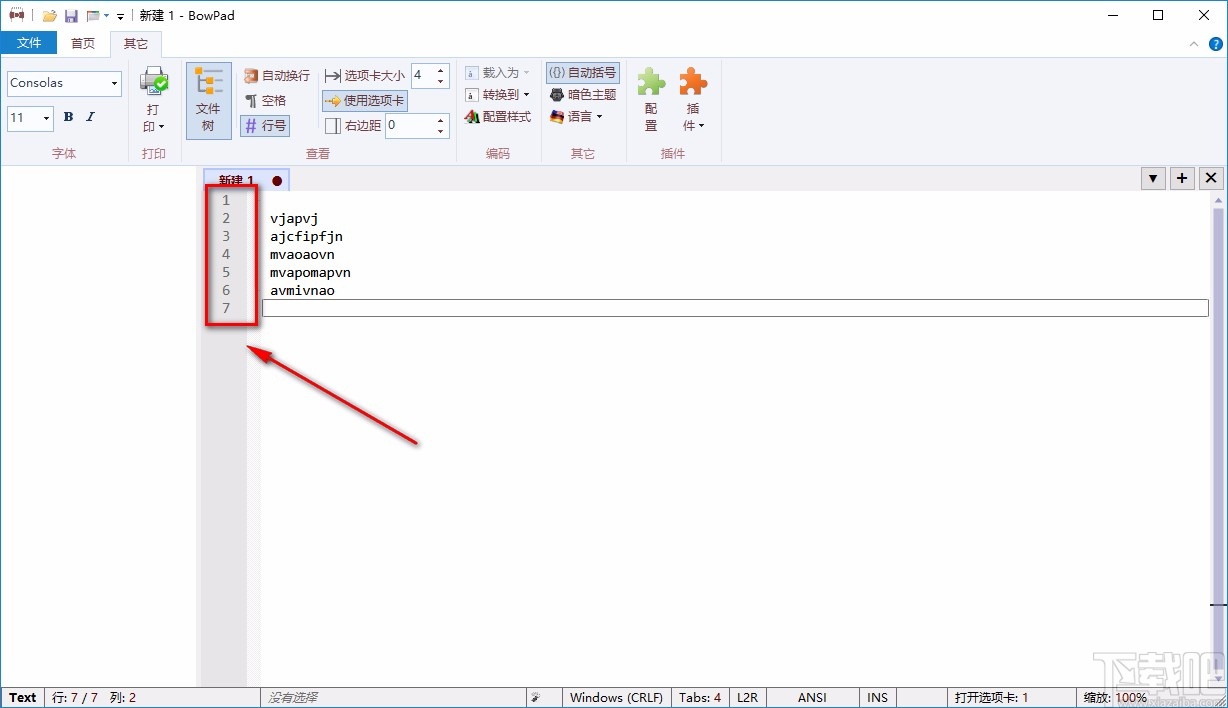
Task: Toggle 空格 whitespace display
Action: pos(266,100)
